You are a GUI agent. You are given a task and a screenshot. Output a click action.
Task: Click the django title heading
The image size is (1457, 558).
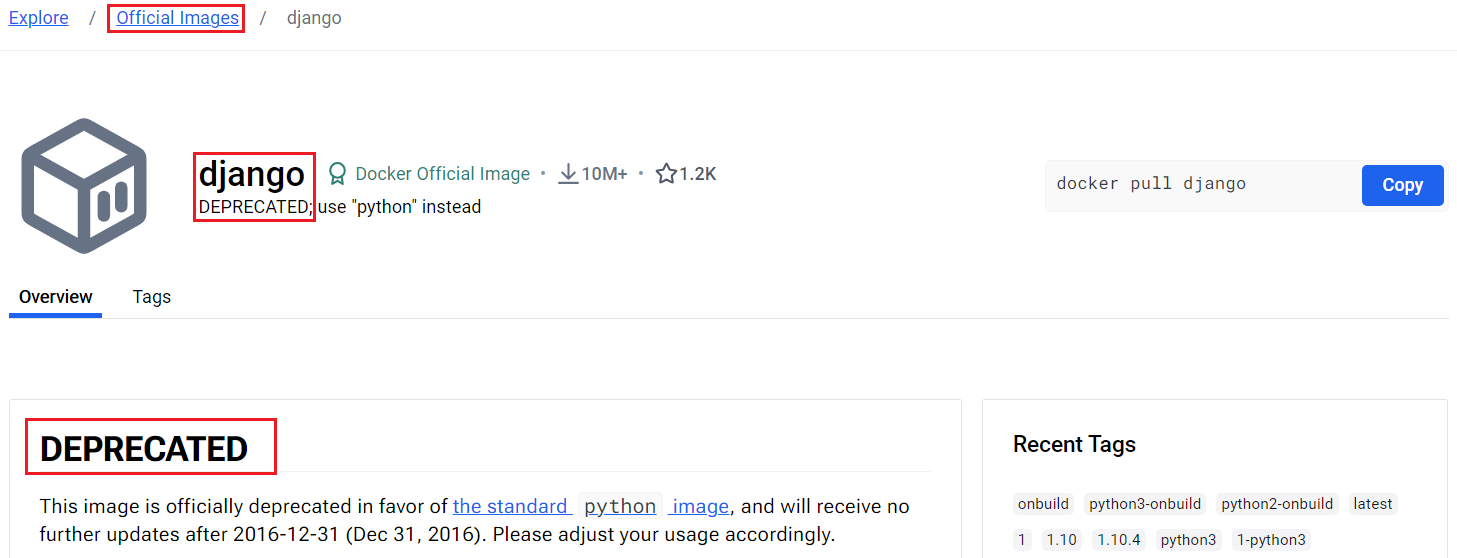pos(251,174)
